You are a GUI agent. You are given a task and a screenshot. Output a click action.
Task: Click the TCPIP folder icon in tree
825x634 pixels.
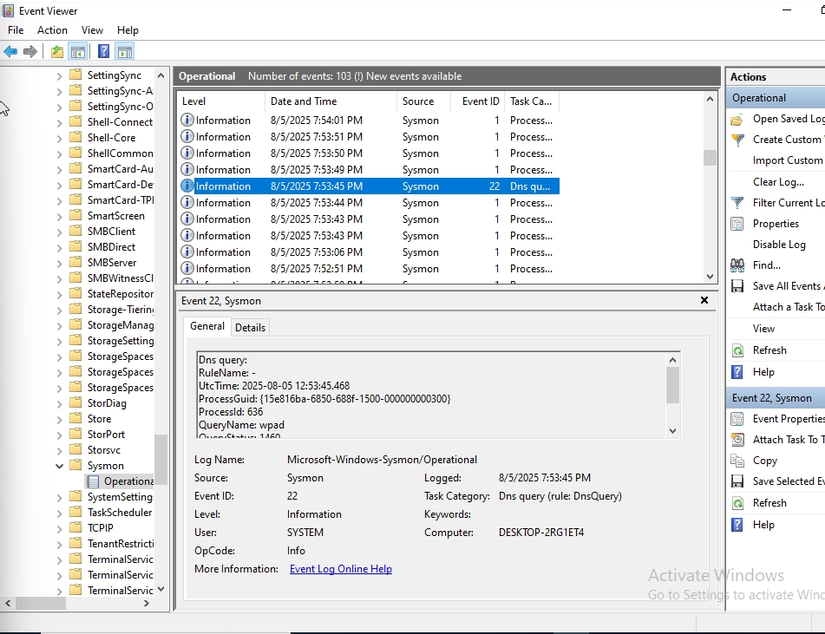tap(76, 528)
